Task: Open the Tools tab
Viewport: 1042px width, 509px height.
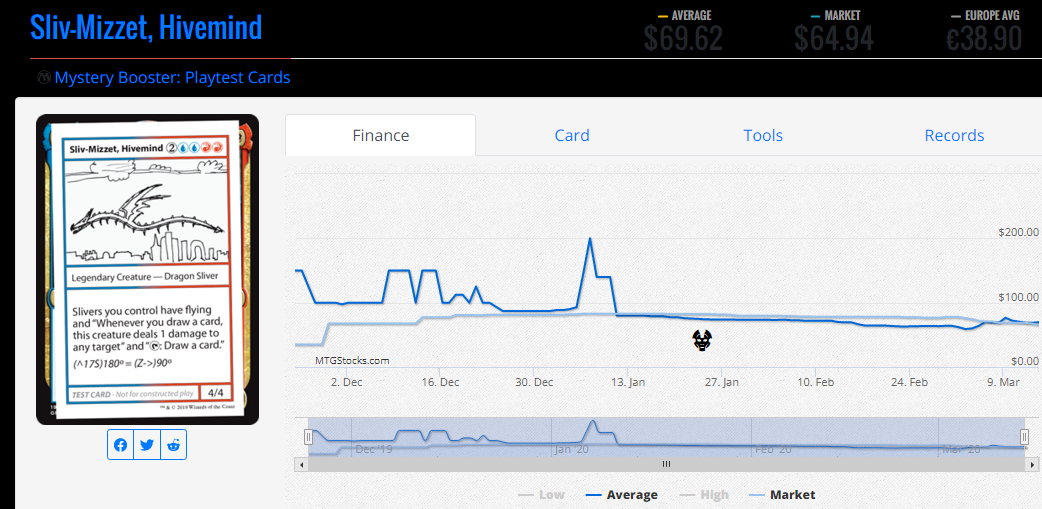Action: [x=763, y=136]
